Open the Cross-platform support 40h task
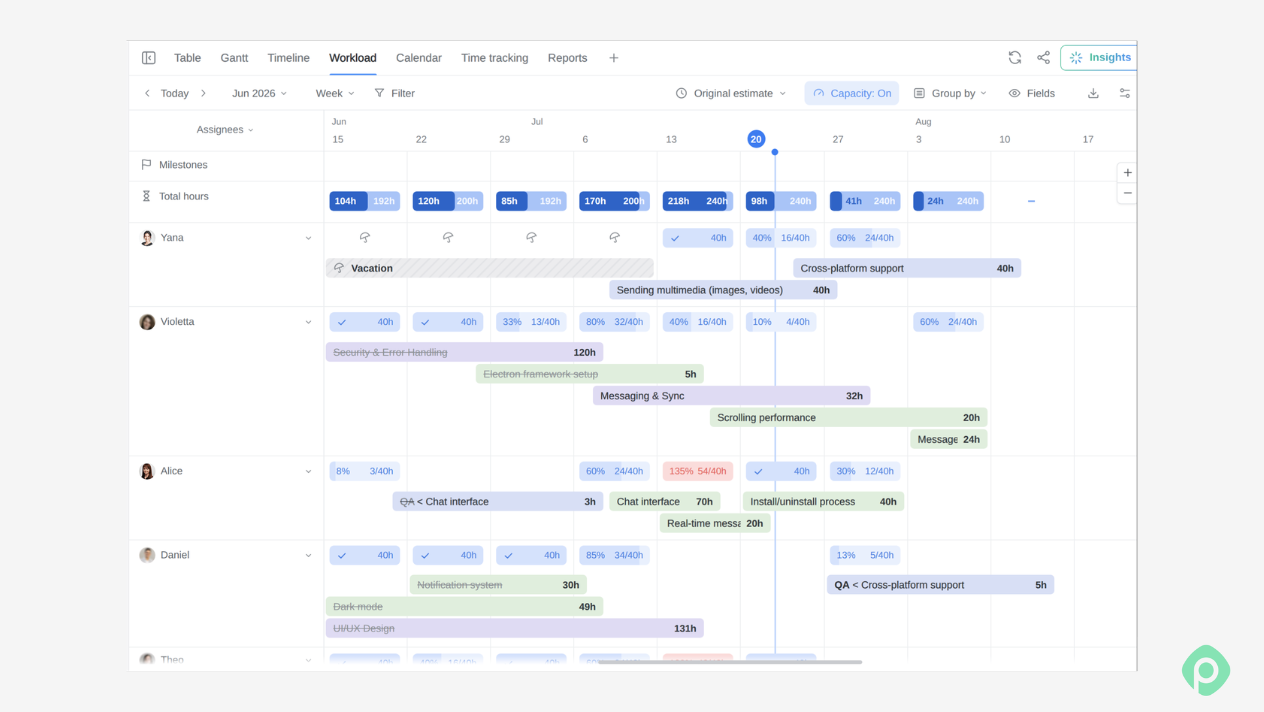This screenshot has height=712, width=1264. click(x=907, y=268)
